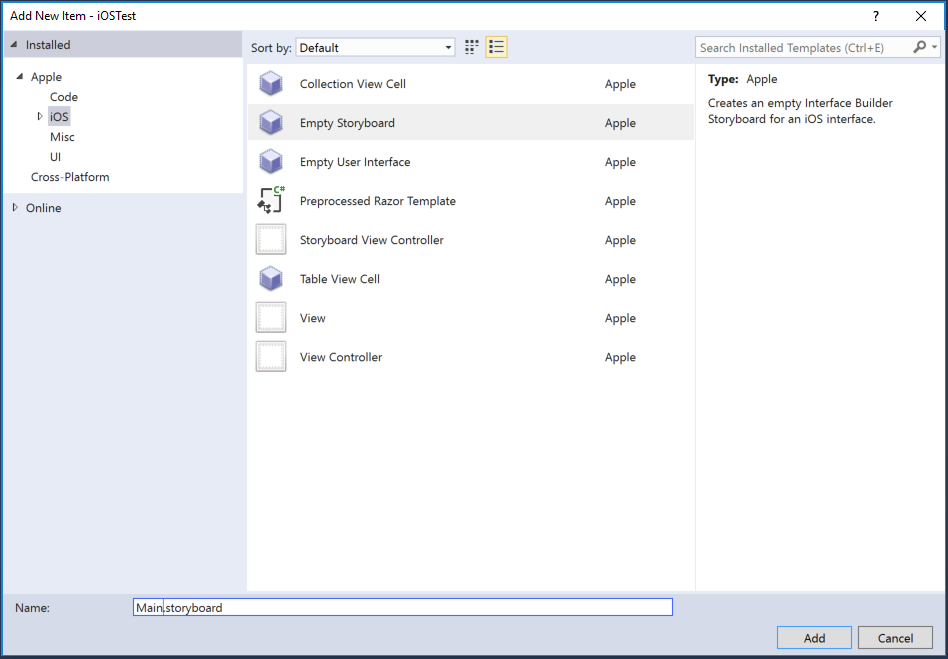Click the Cancel button
The width and height of the screenshot is (948, 659).
[x=895, y=638]
